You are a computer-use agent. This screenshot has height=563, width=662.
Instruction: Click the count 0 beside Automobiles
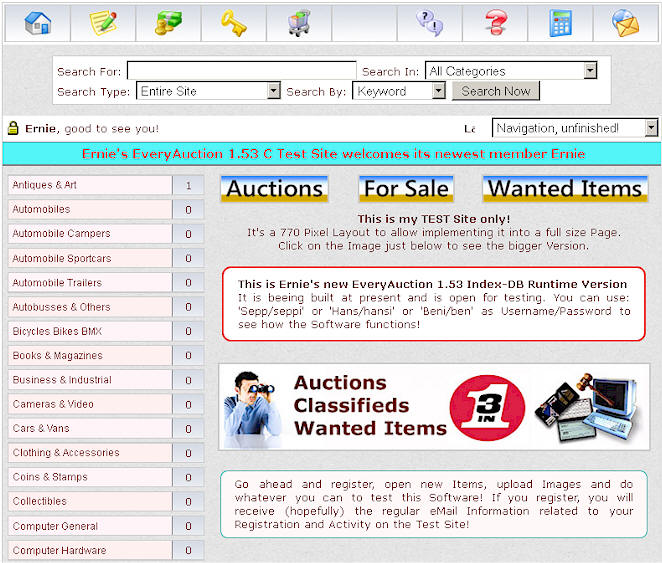[x=188, y=209]
